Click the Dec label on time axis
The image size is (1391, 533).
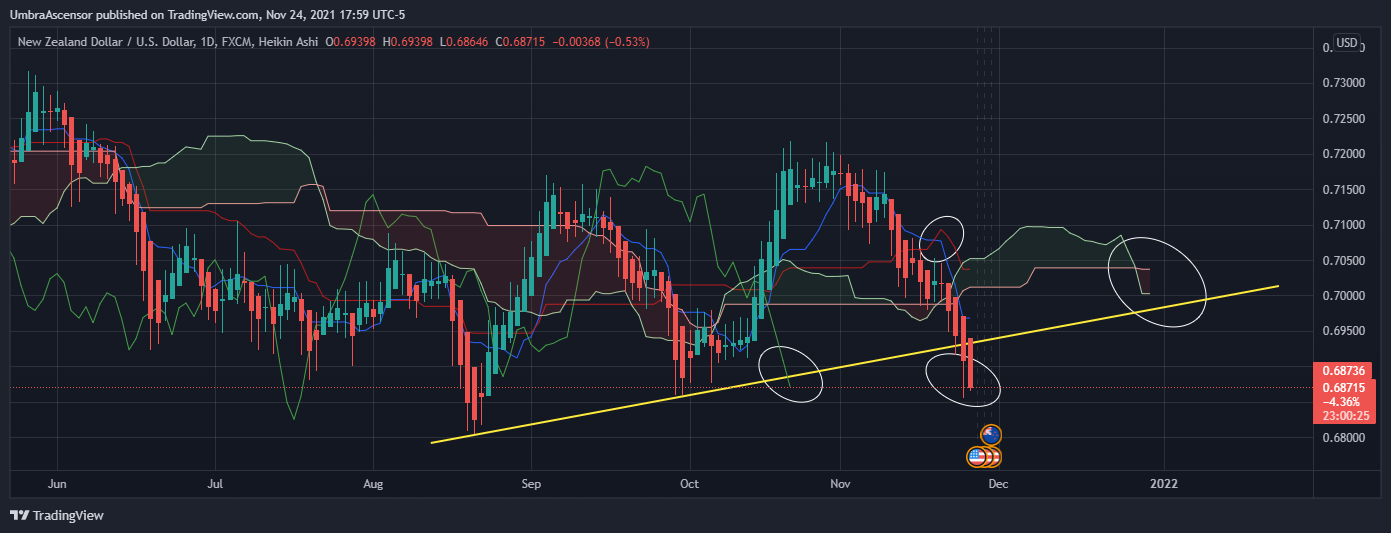pos(998,484)
